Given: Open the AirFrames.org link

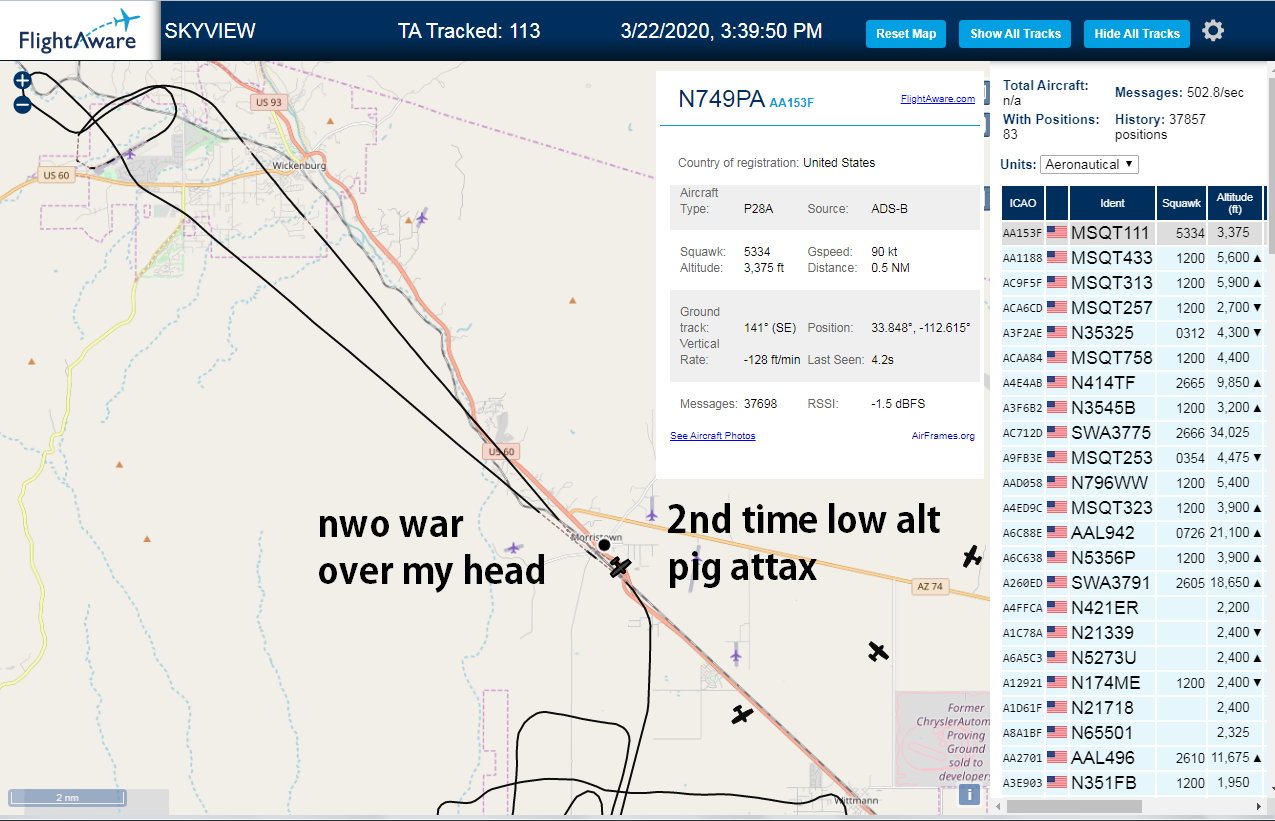Looking at the screenshot, I should click(943, 436).
